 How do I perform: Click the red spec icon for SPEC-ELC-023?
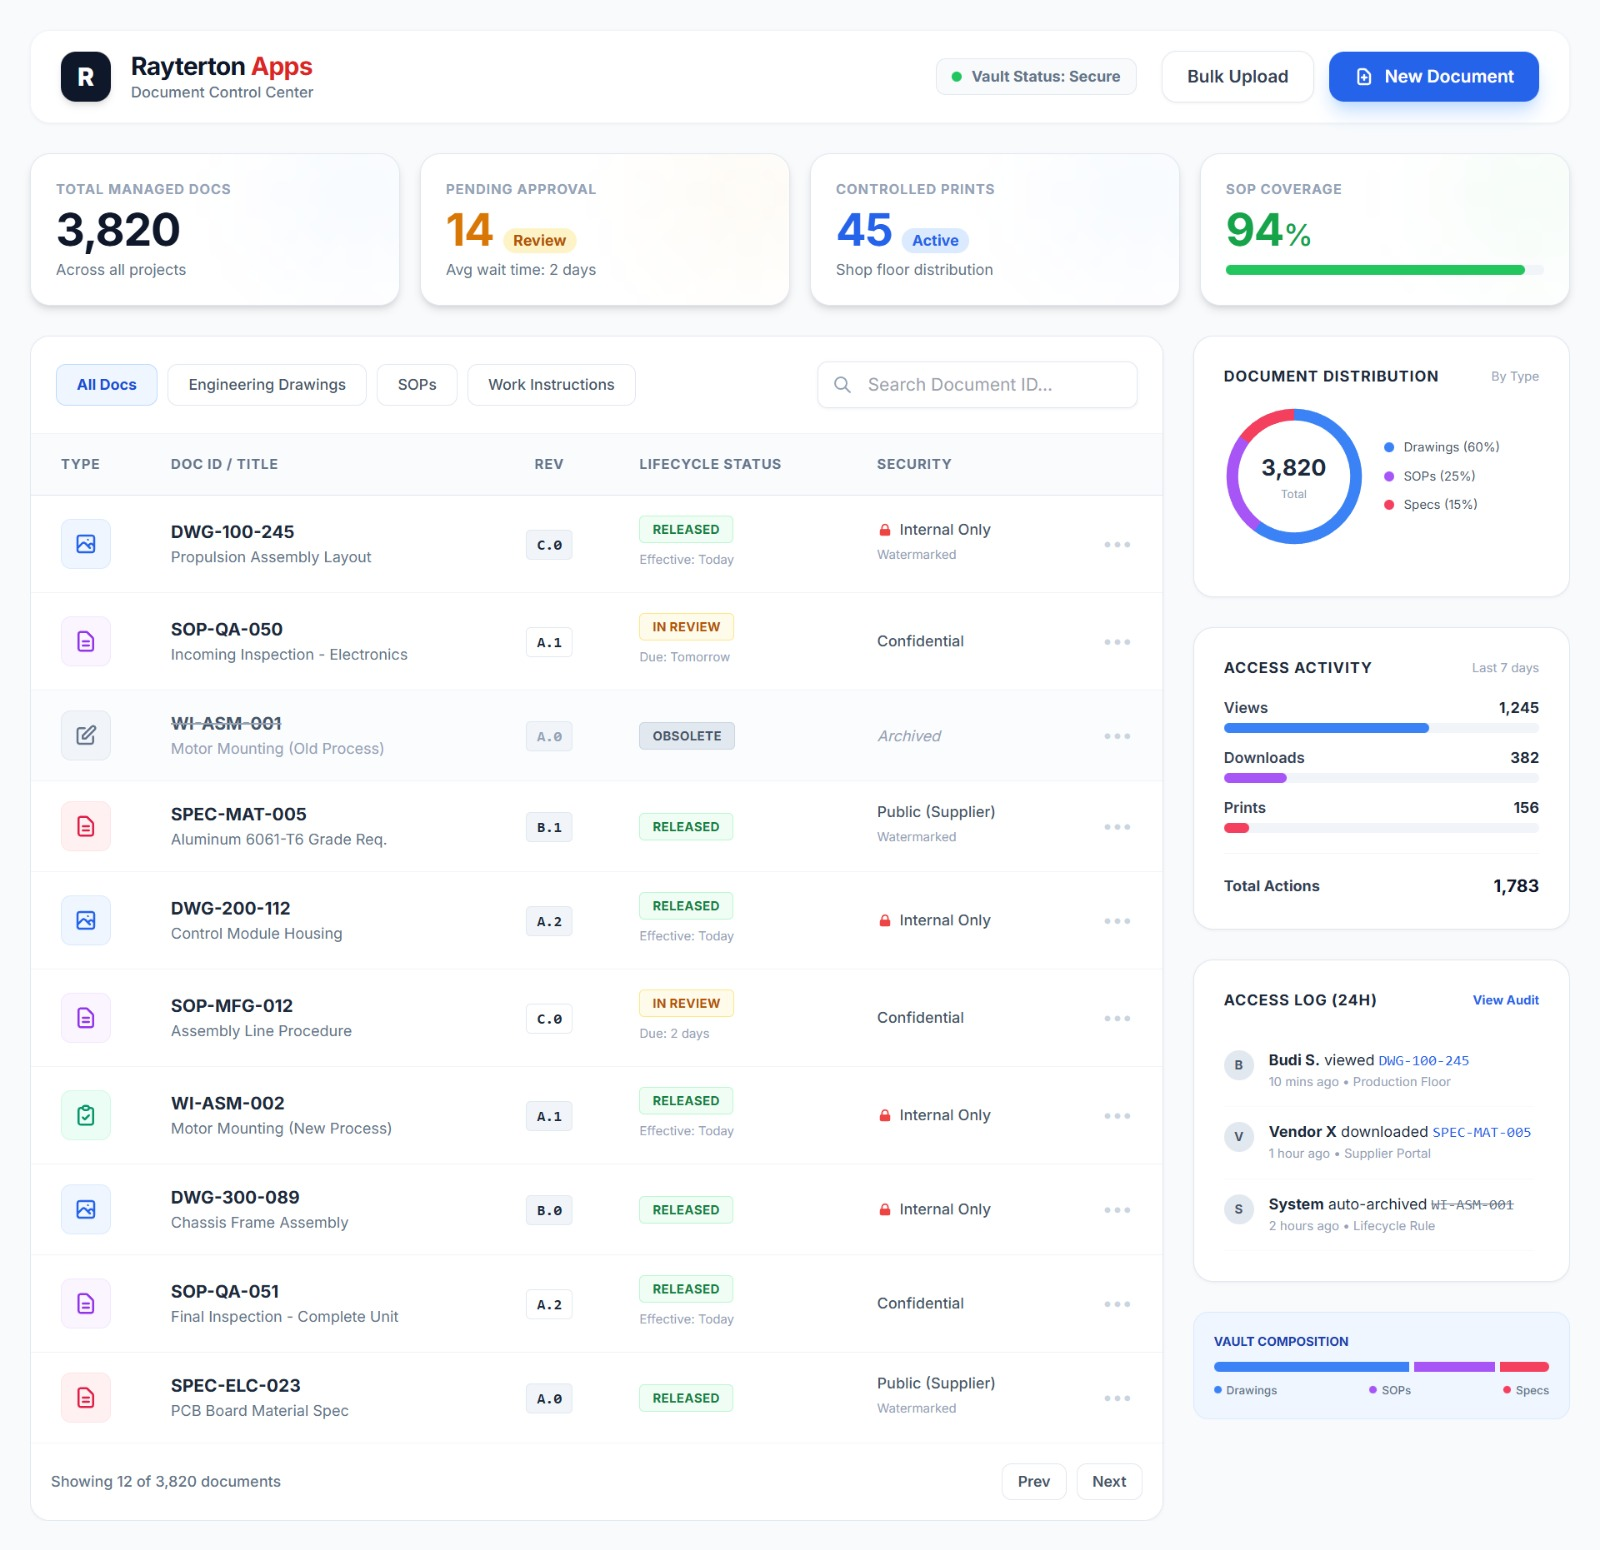point(86,1398)
